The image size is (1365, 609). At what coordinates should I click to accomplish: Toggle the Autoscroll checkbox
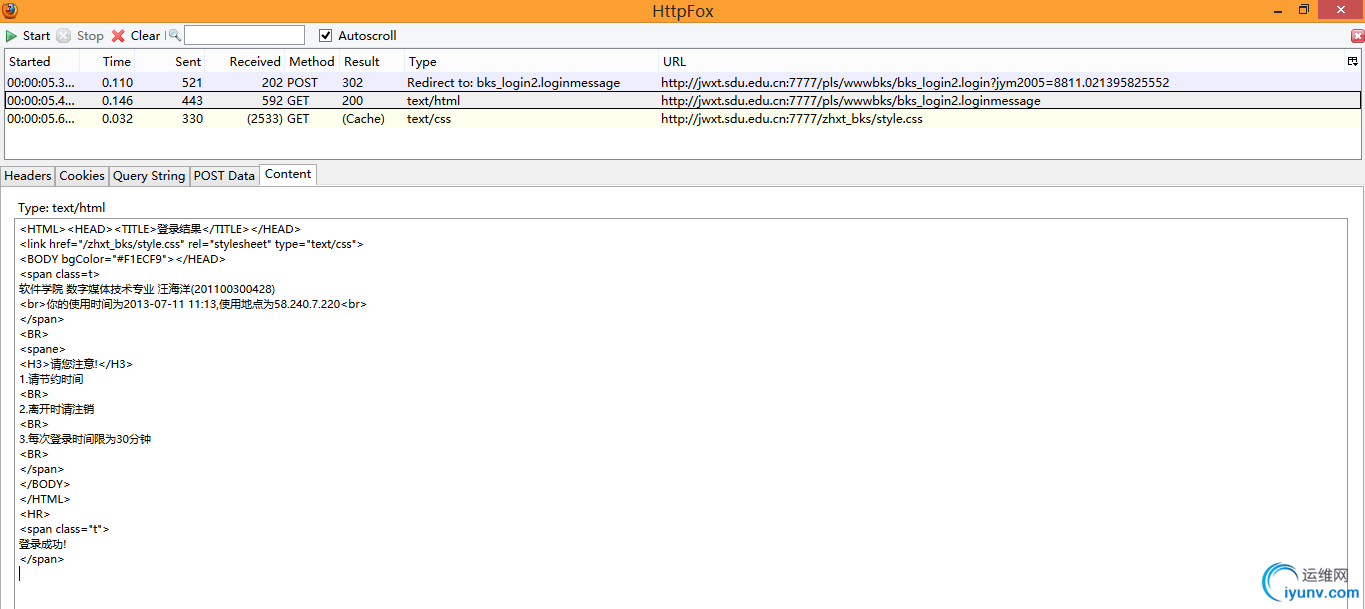point(325,35)
